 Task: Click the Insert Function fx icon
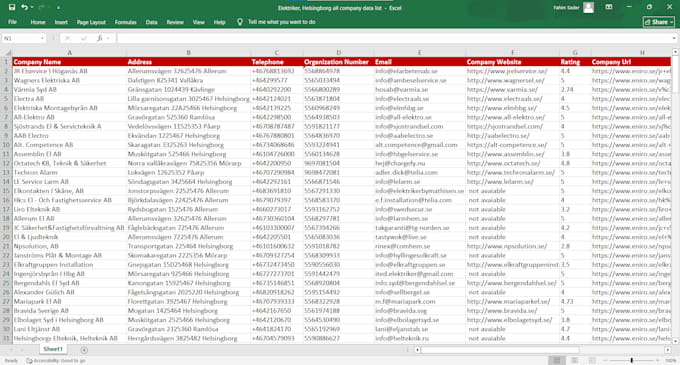100,38
